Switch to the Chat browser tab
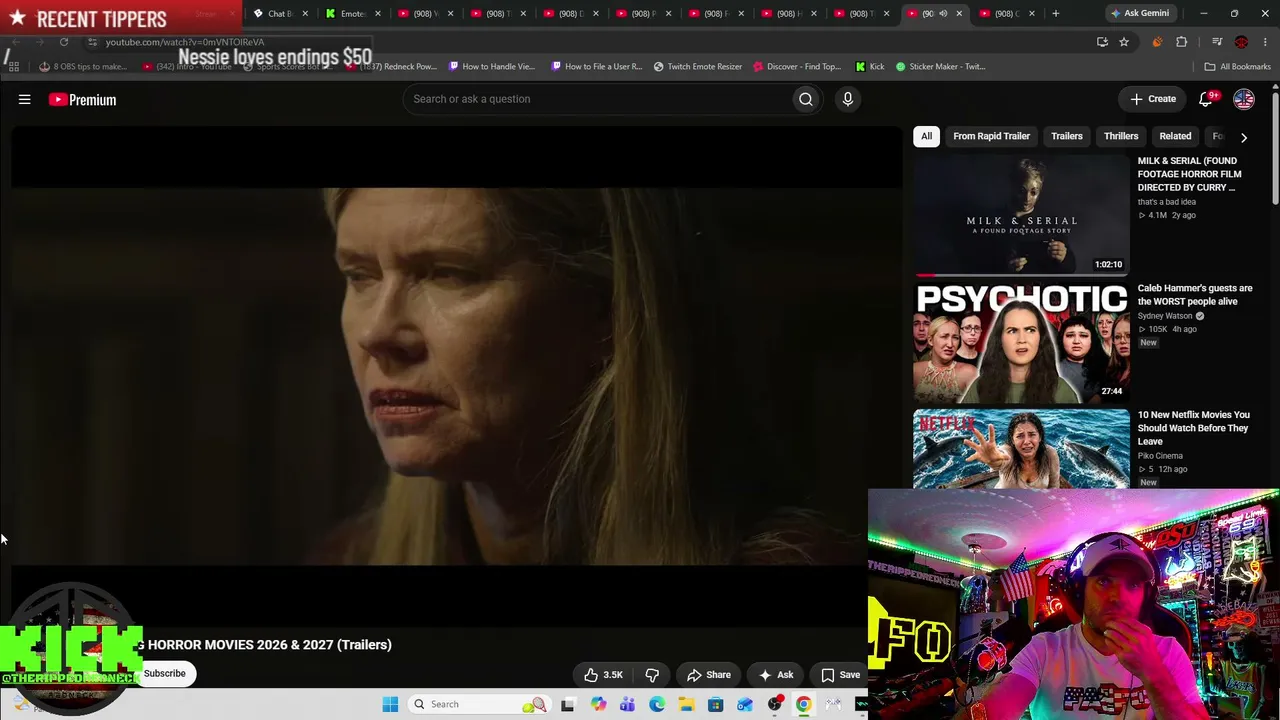 (x=279, y=13)
